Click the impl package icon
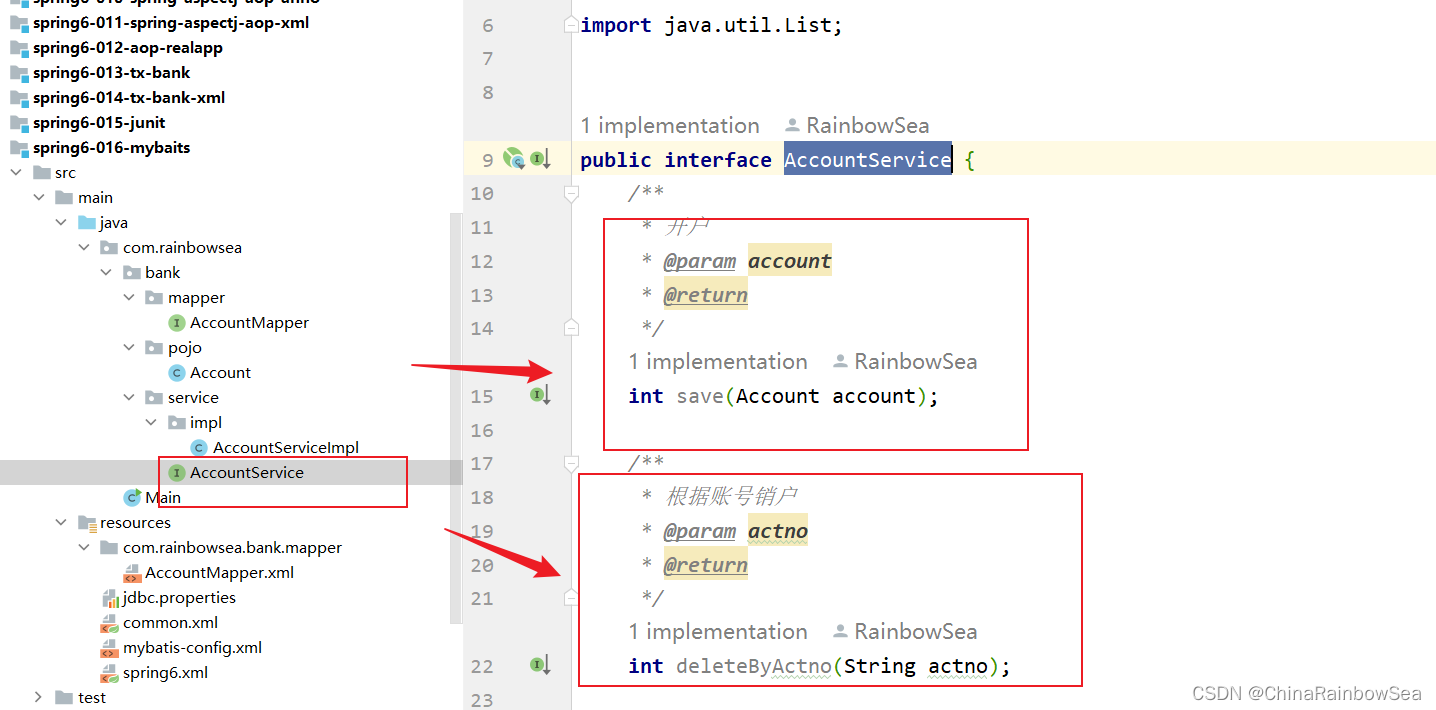This screenshot has height=710, width=1436. tap(177, 423)
